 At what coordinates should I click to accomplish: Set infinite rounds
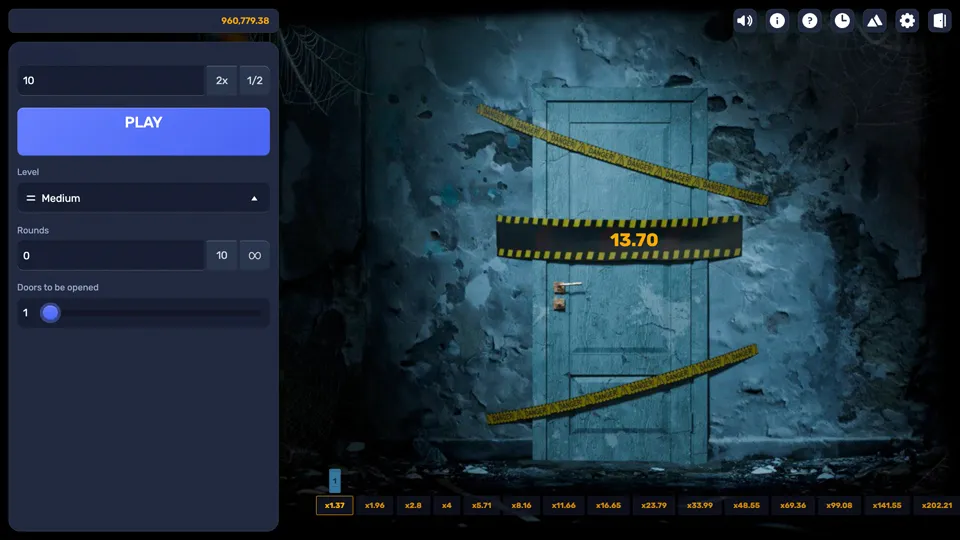[x=255, y=255]
